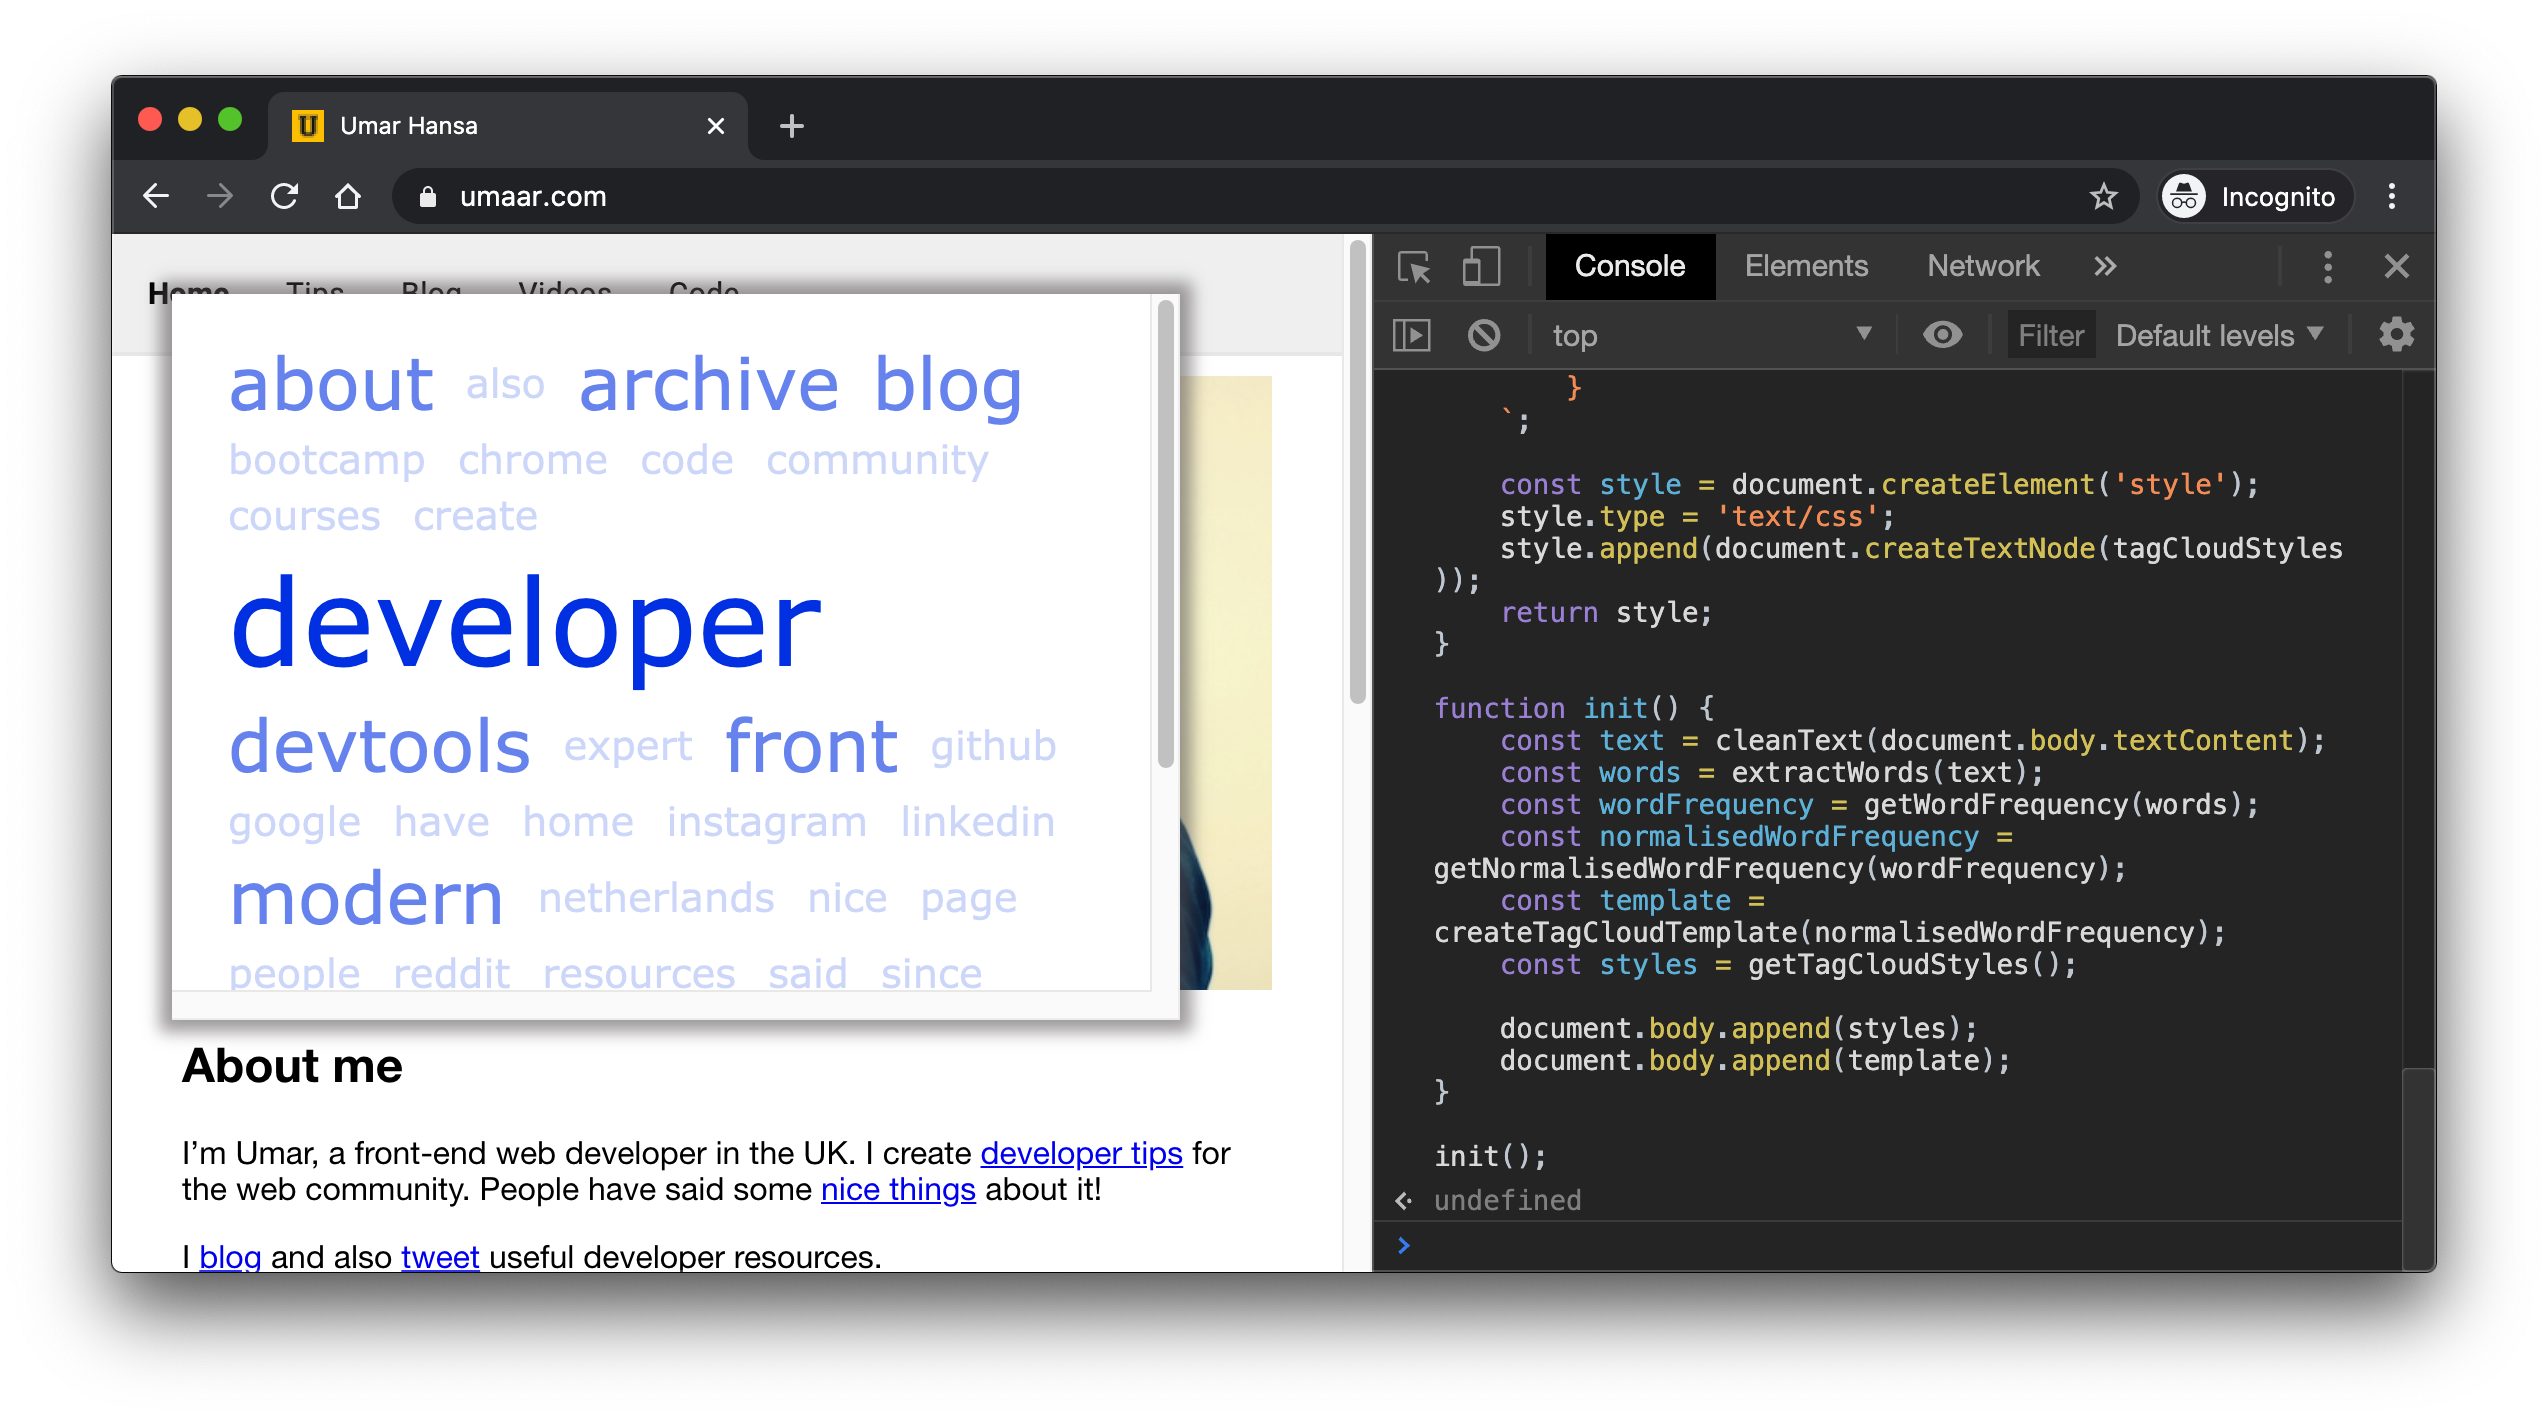
Task: Expand the Default levels dropdown
Action: pyautogui.click(x=2223, y=332)
